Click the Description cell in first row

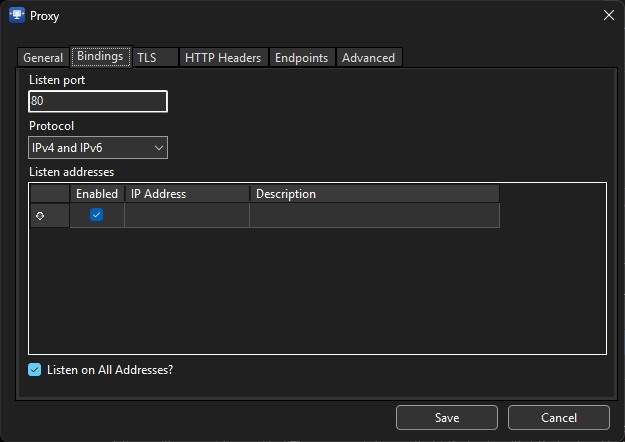click(375, 215)
